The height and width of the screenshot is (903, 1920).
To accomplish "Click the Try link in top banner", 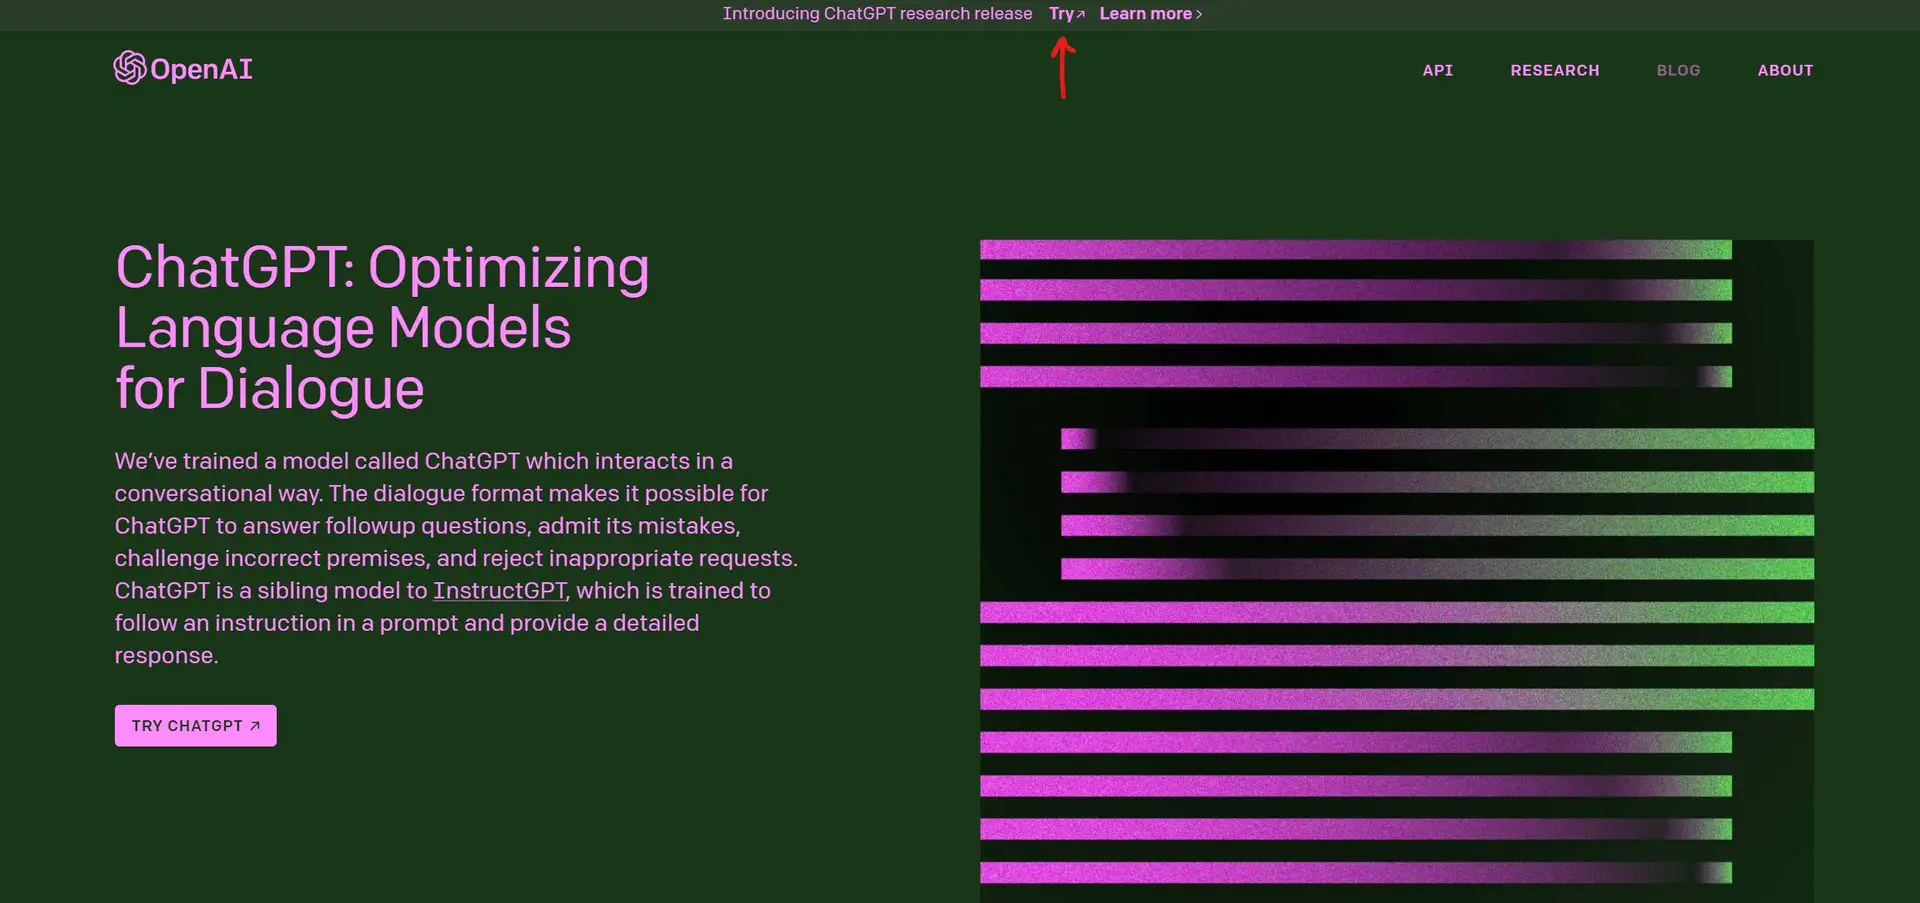I will [1066, 14].
